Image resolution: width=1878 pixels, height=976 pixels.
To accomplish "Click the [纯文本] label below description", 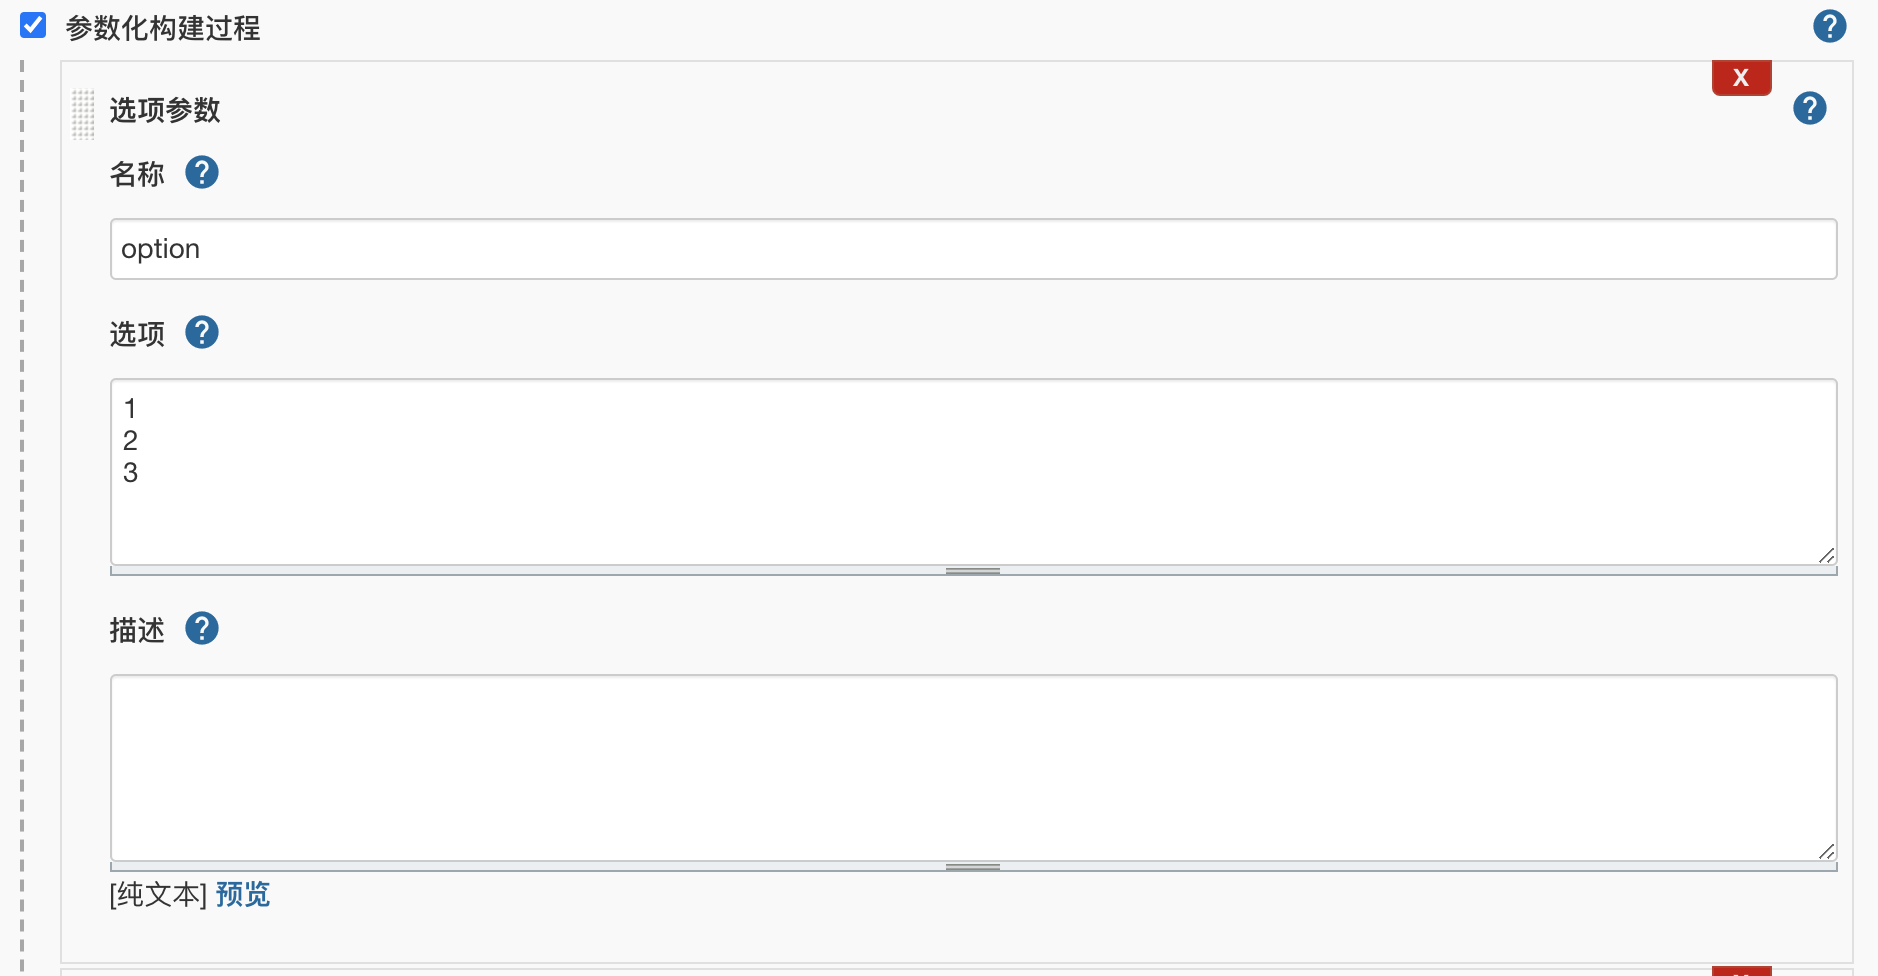I will point(158,894).
